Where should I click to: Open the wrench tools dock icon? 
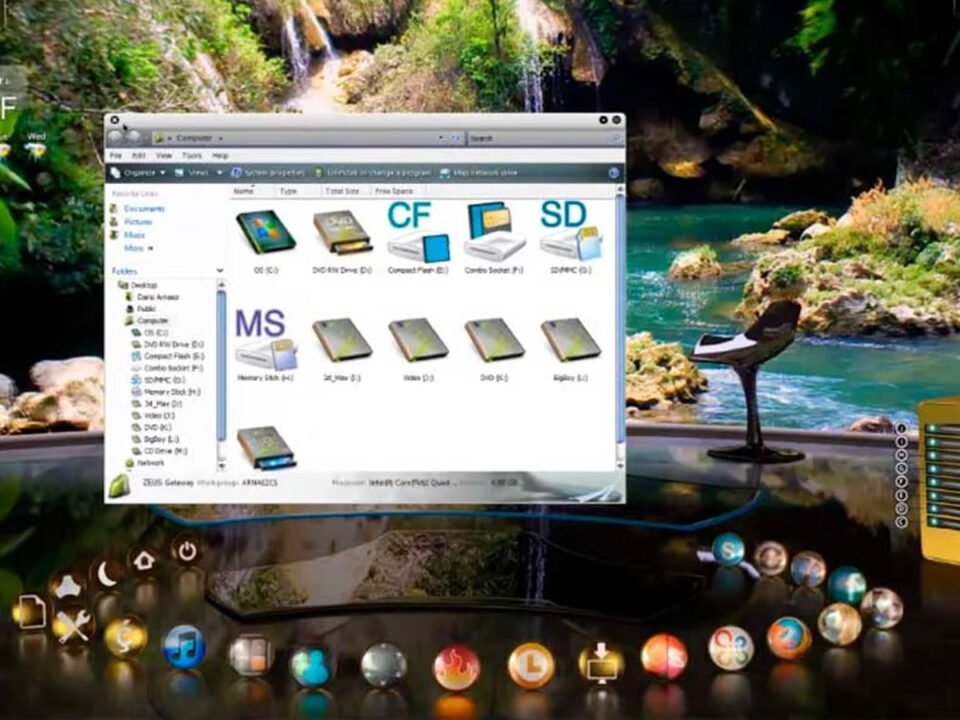pos(73,626)
